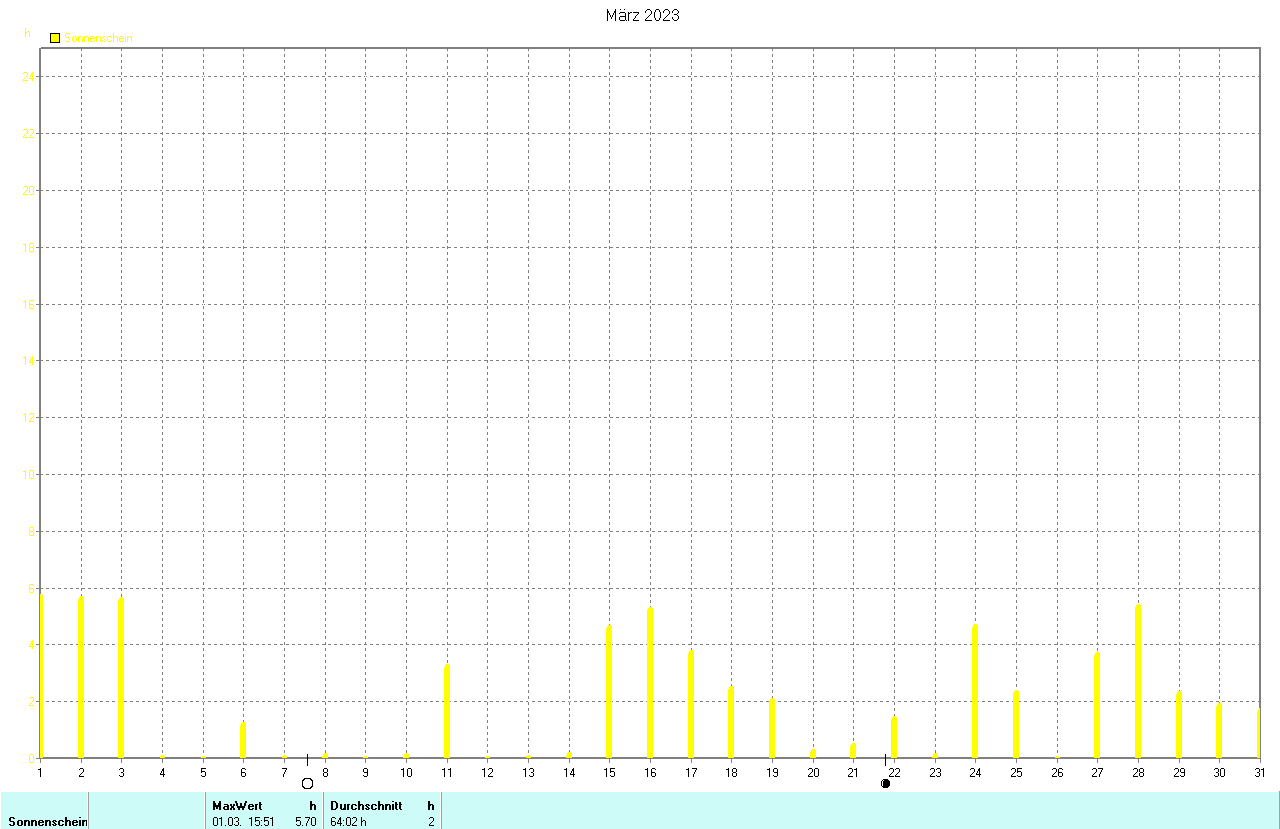The width and height of the screenshot is (1280, 829).
Task: Select the sunshine bar for day 19
Action: (772, 728)
